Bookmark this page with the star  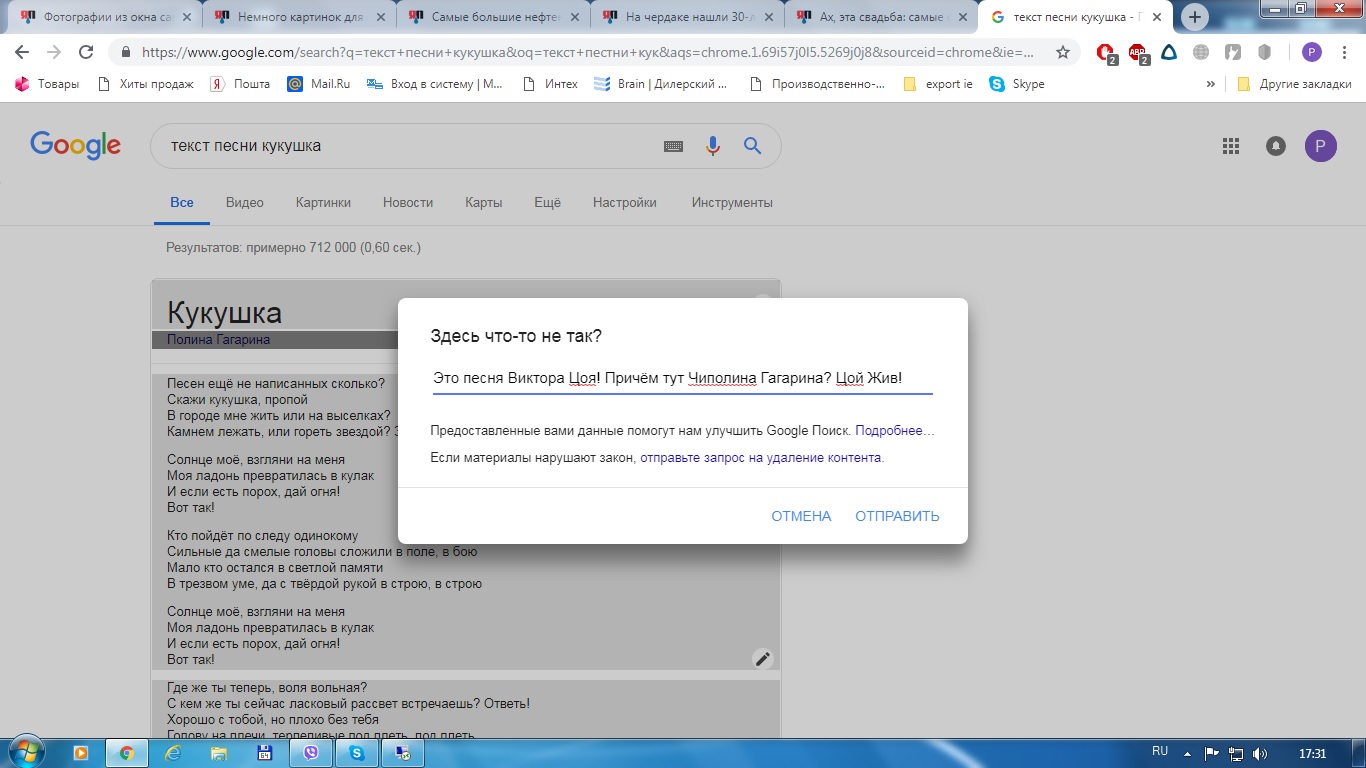pyautogui.click(x=1063, y=53)
